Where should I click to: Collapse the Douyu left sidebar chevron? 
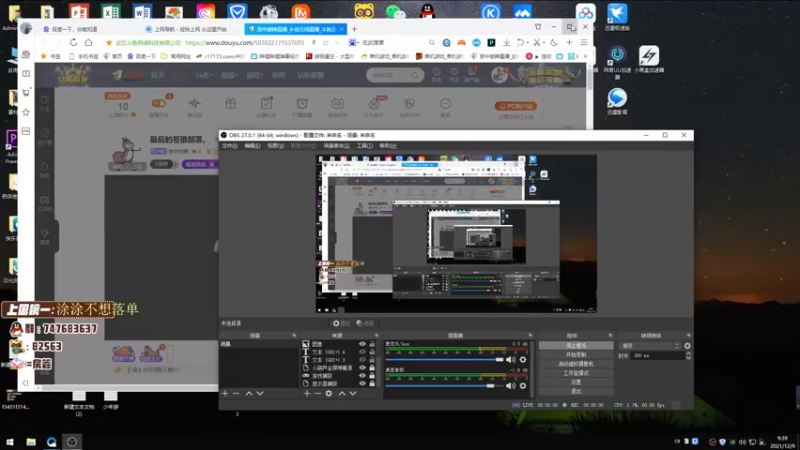point(26,383)
